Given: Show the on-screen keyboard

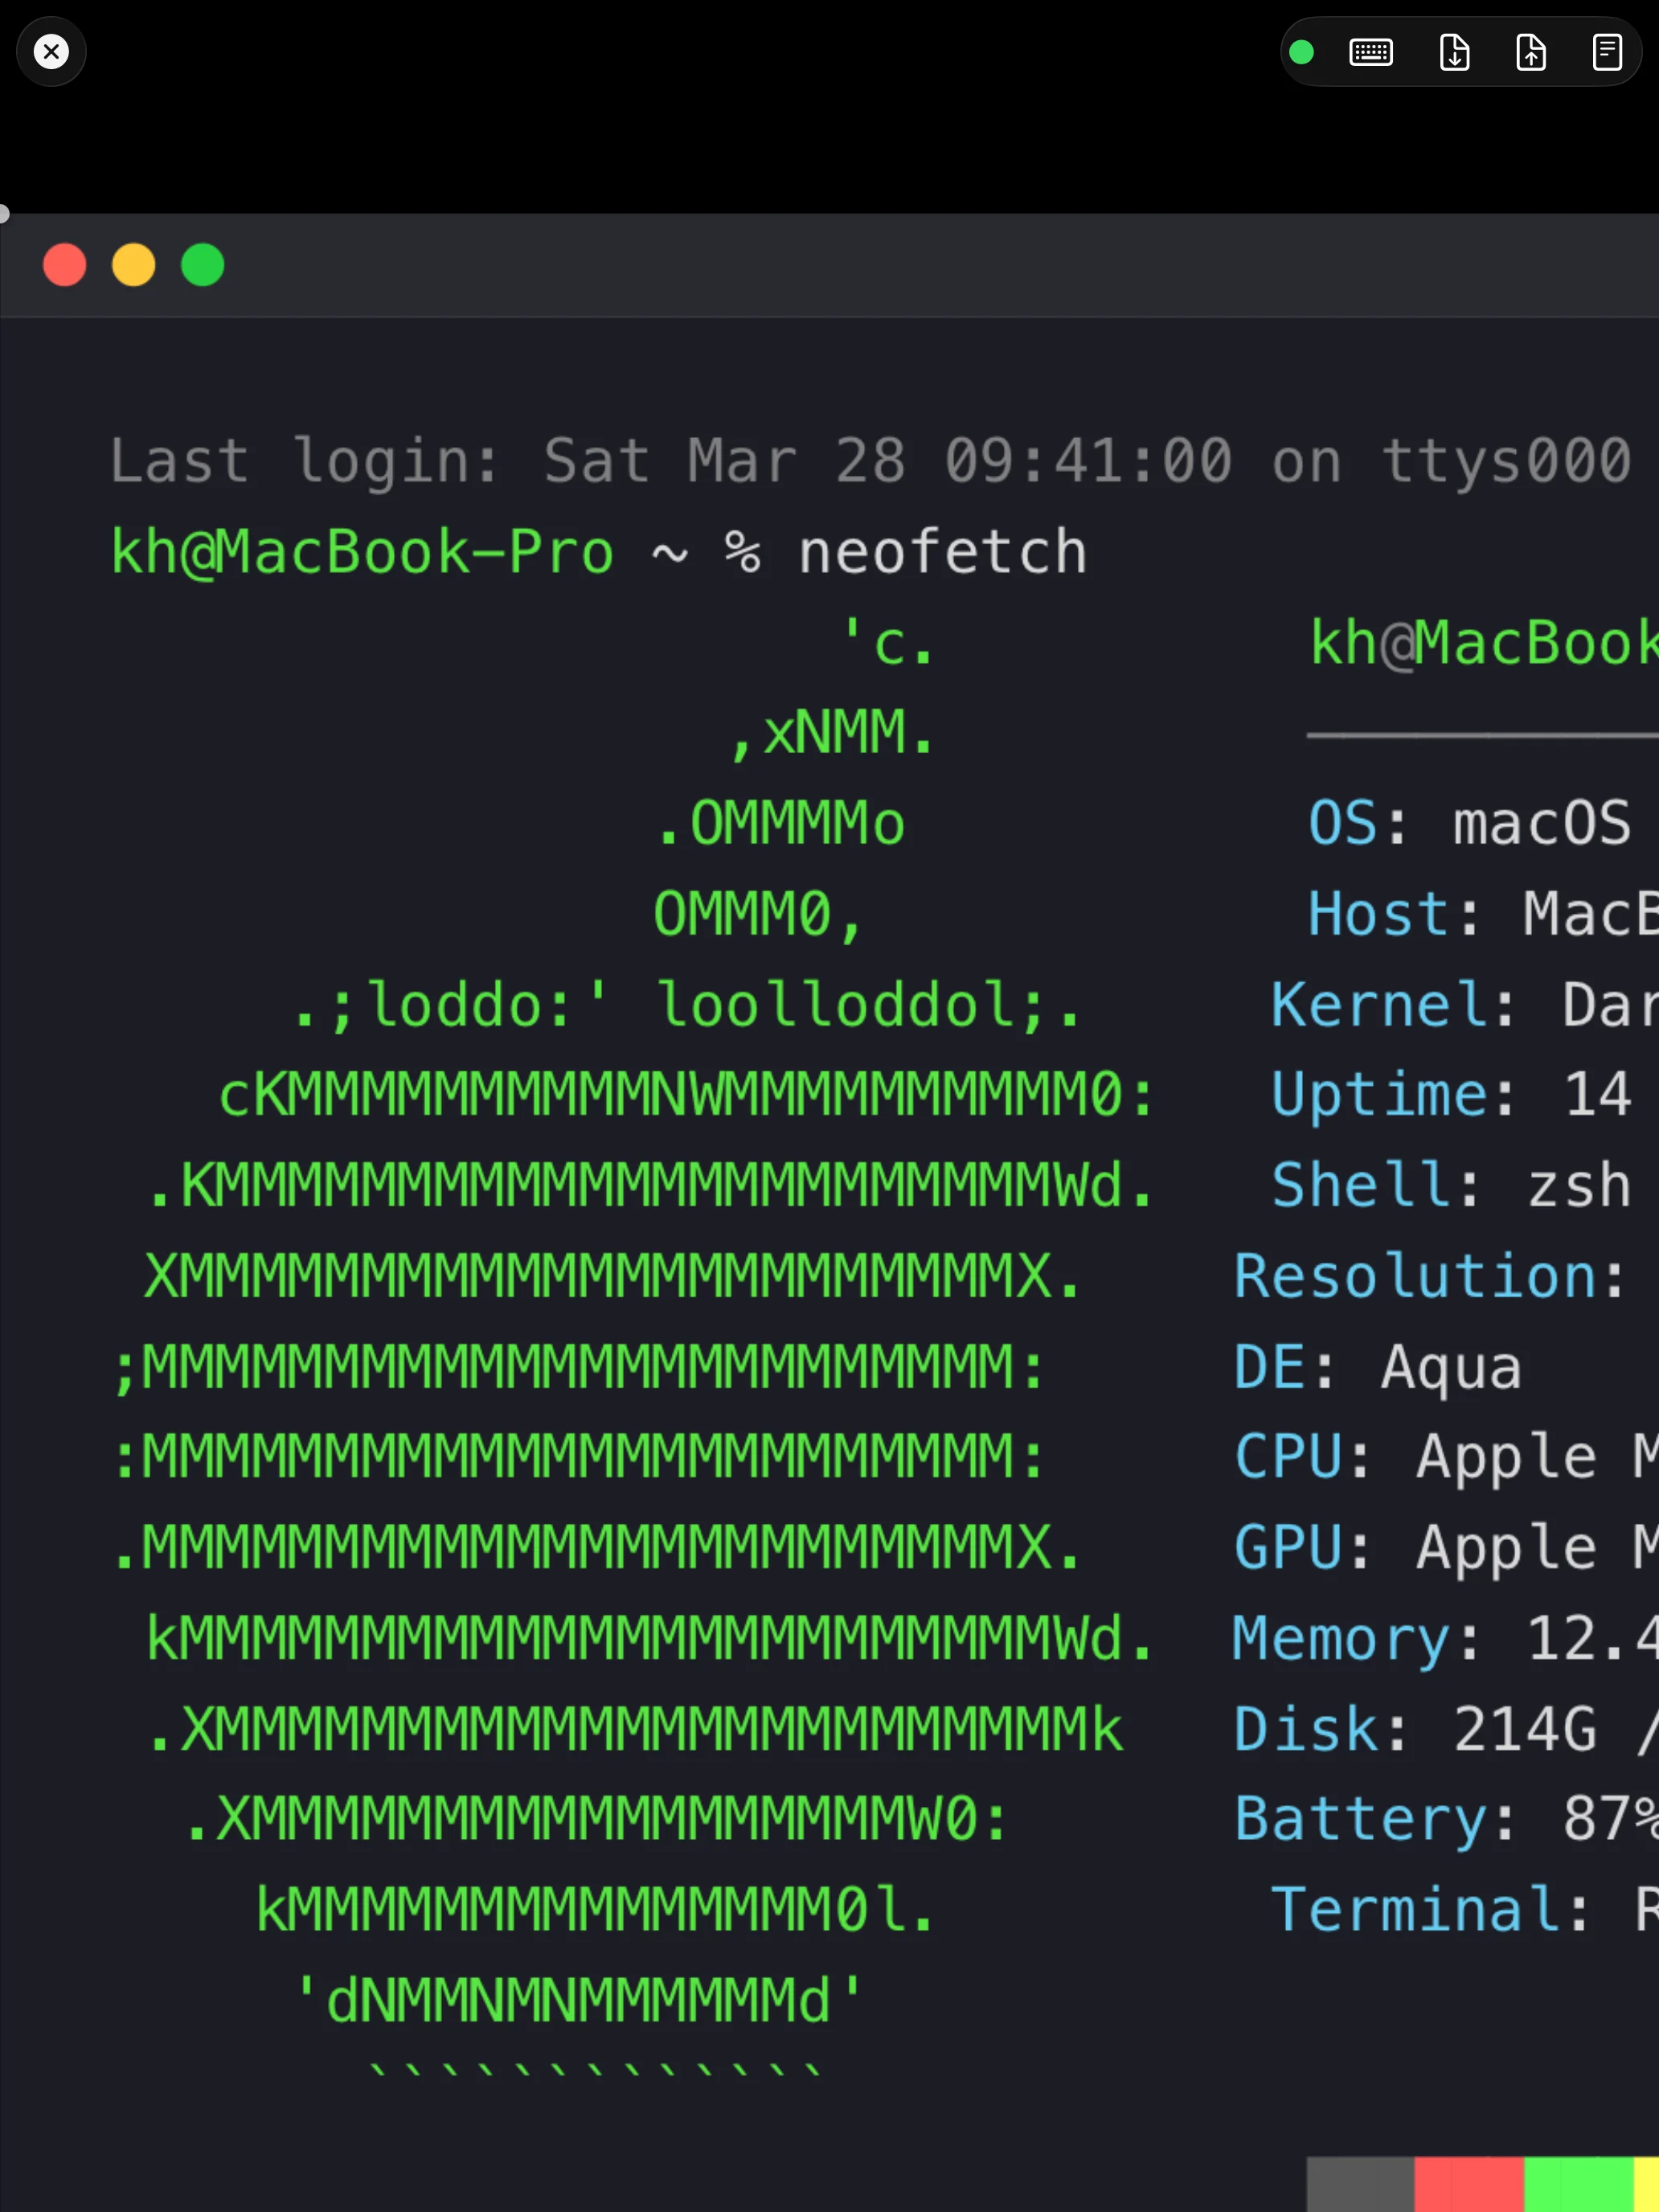Looking at the screenshot, I should click(1370, 52).
